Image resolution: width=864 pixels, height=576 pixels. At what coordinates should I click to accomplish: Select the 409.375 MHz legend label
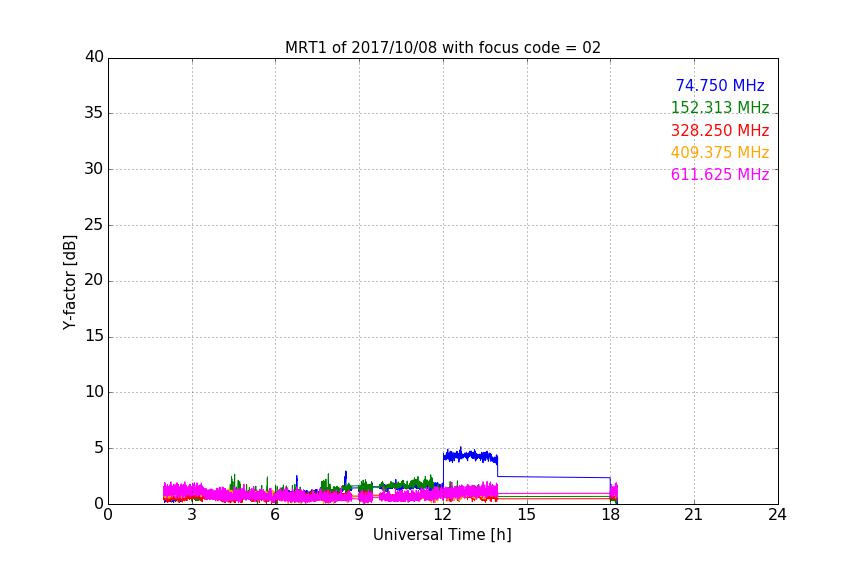(x=720, y=152)
